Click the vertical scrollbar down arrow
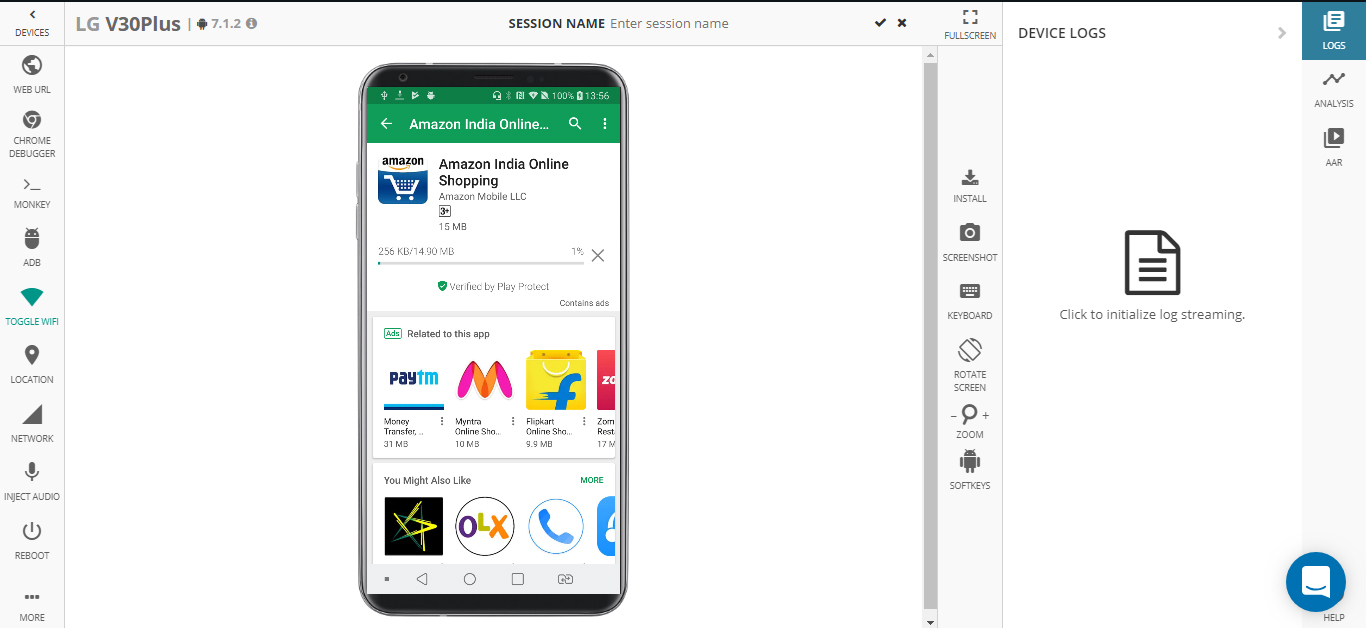The height and width of the screenshot is (628, 1366). 931,621
